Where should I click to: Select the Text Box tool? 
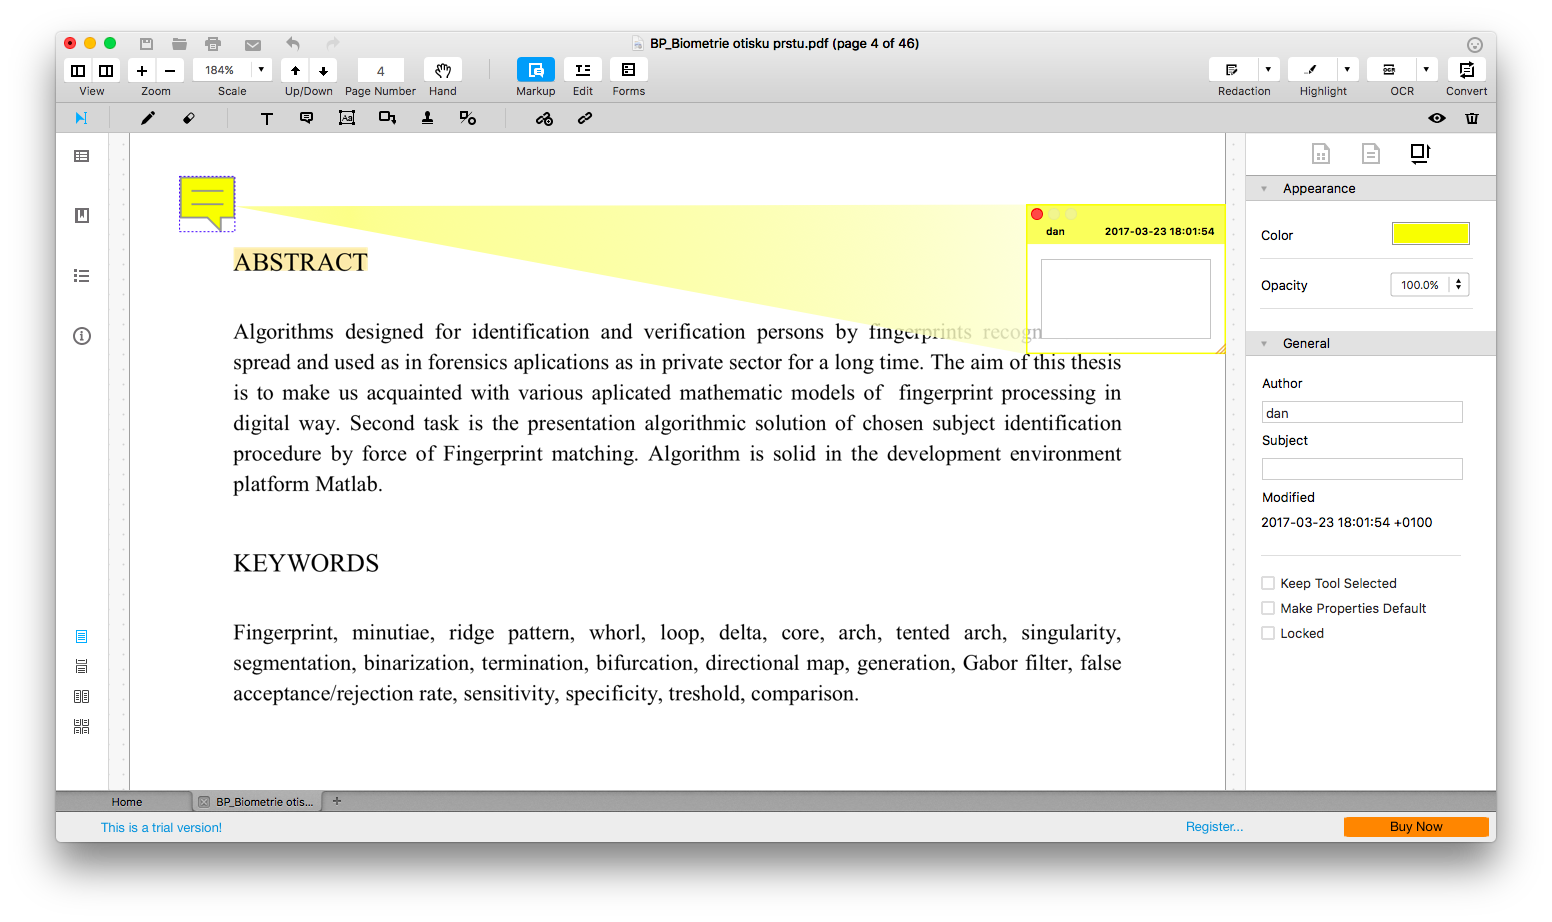coord(347,118)
